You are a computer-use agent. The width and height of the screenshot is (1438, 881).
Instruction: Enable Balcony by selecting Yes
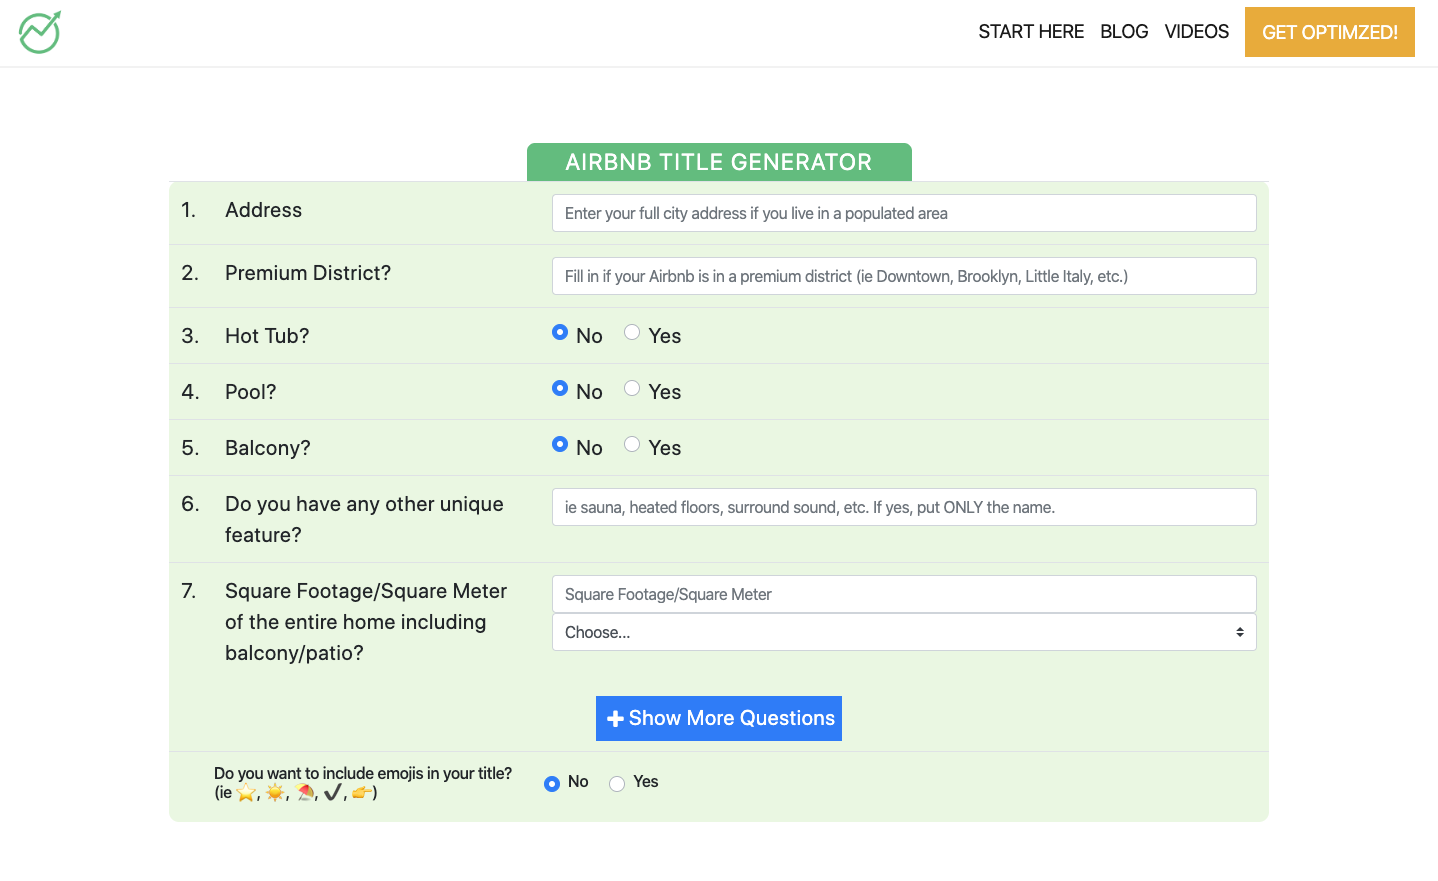(632, 443)
